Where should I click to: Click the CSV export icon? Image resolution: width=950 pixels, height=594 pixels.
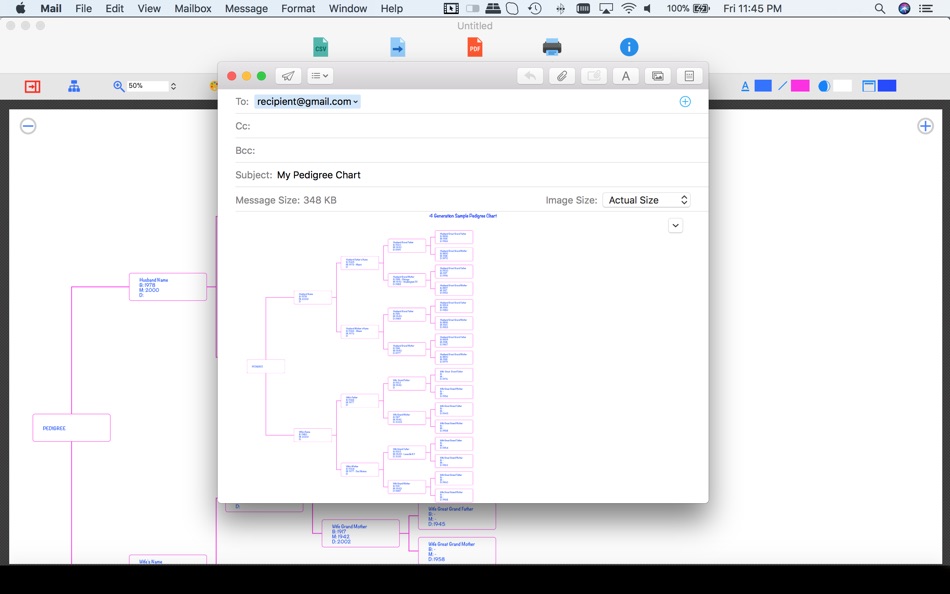[320, 47]
